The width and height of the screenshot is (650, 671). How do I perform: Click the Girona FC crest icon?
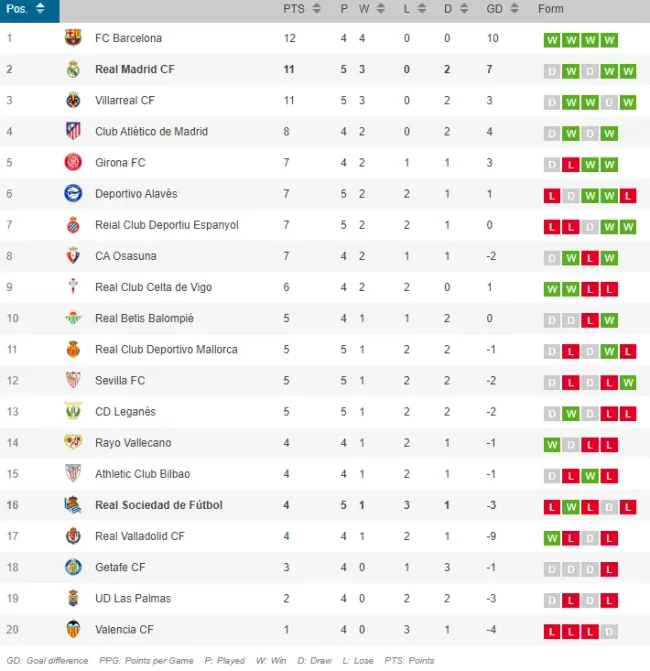[73, 162]
